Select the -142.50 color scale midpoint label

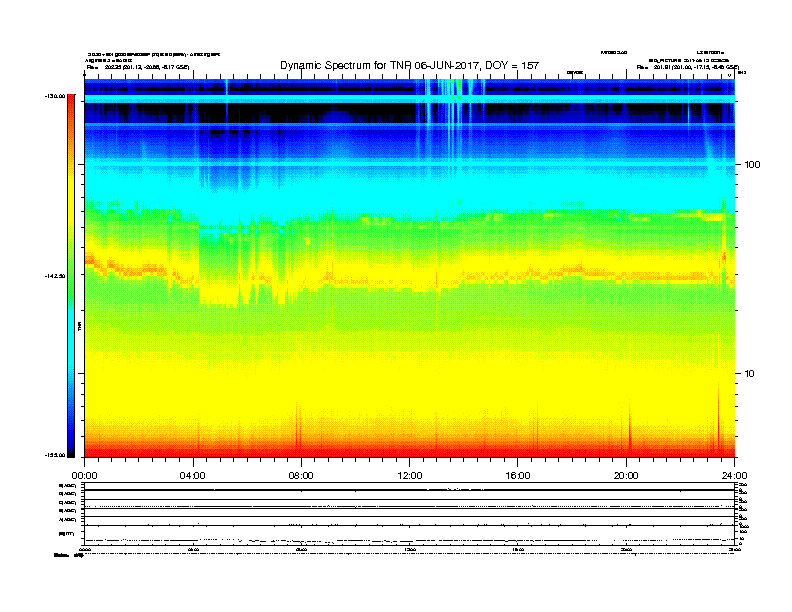(x=55, y=276)
